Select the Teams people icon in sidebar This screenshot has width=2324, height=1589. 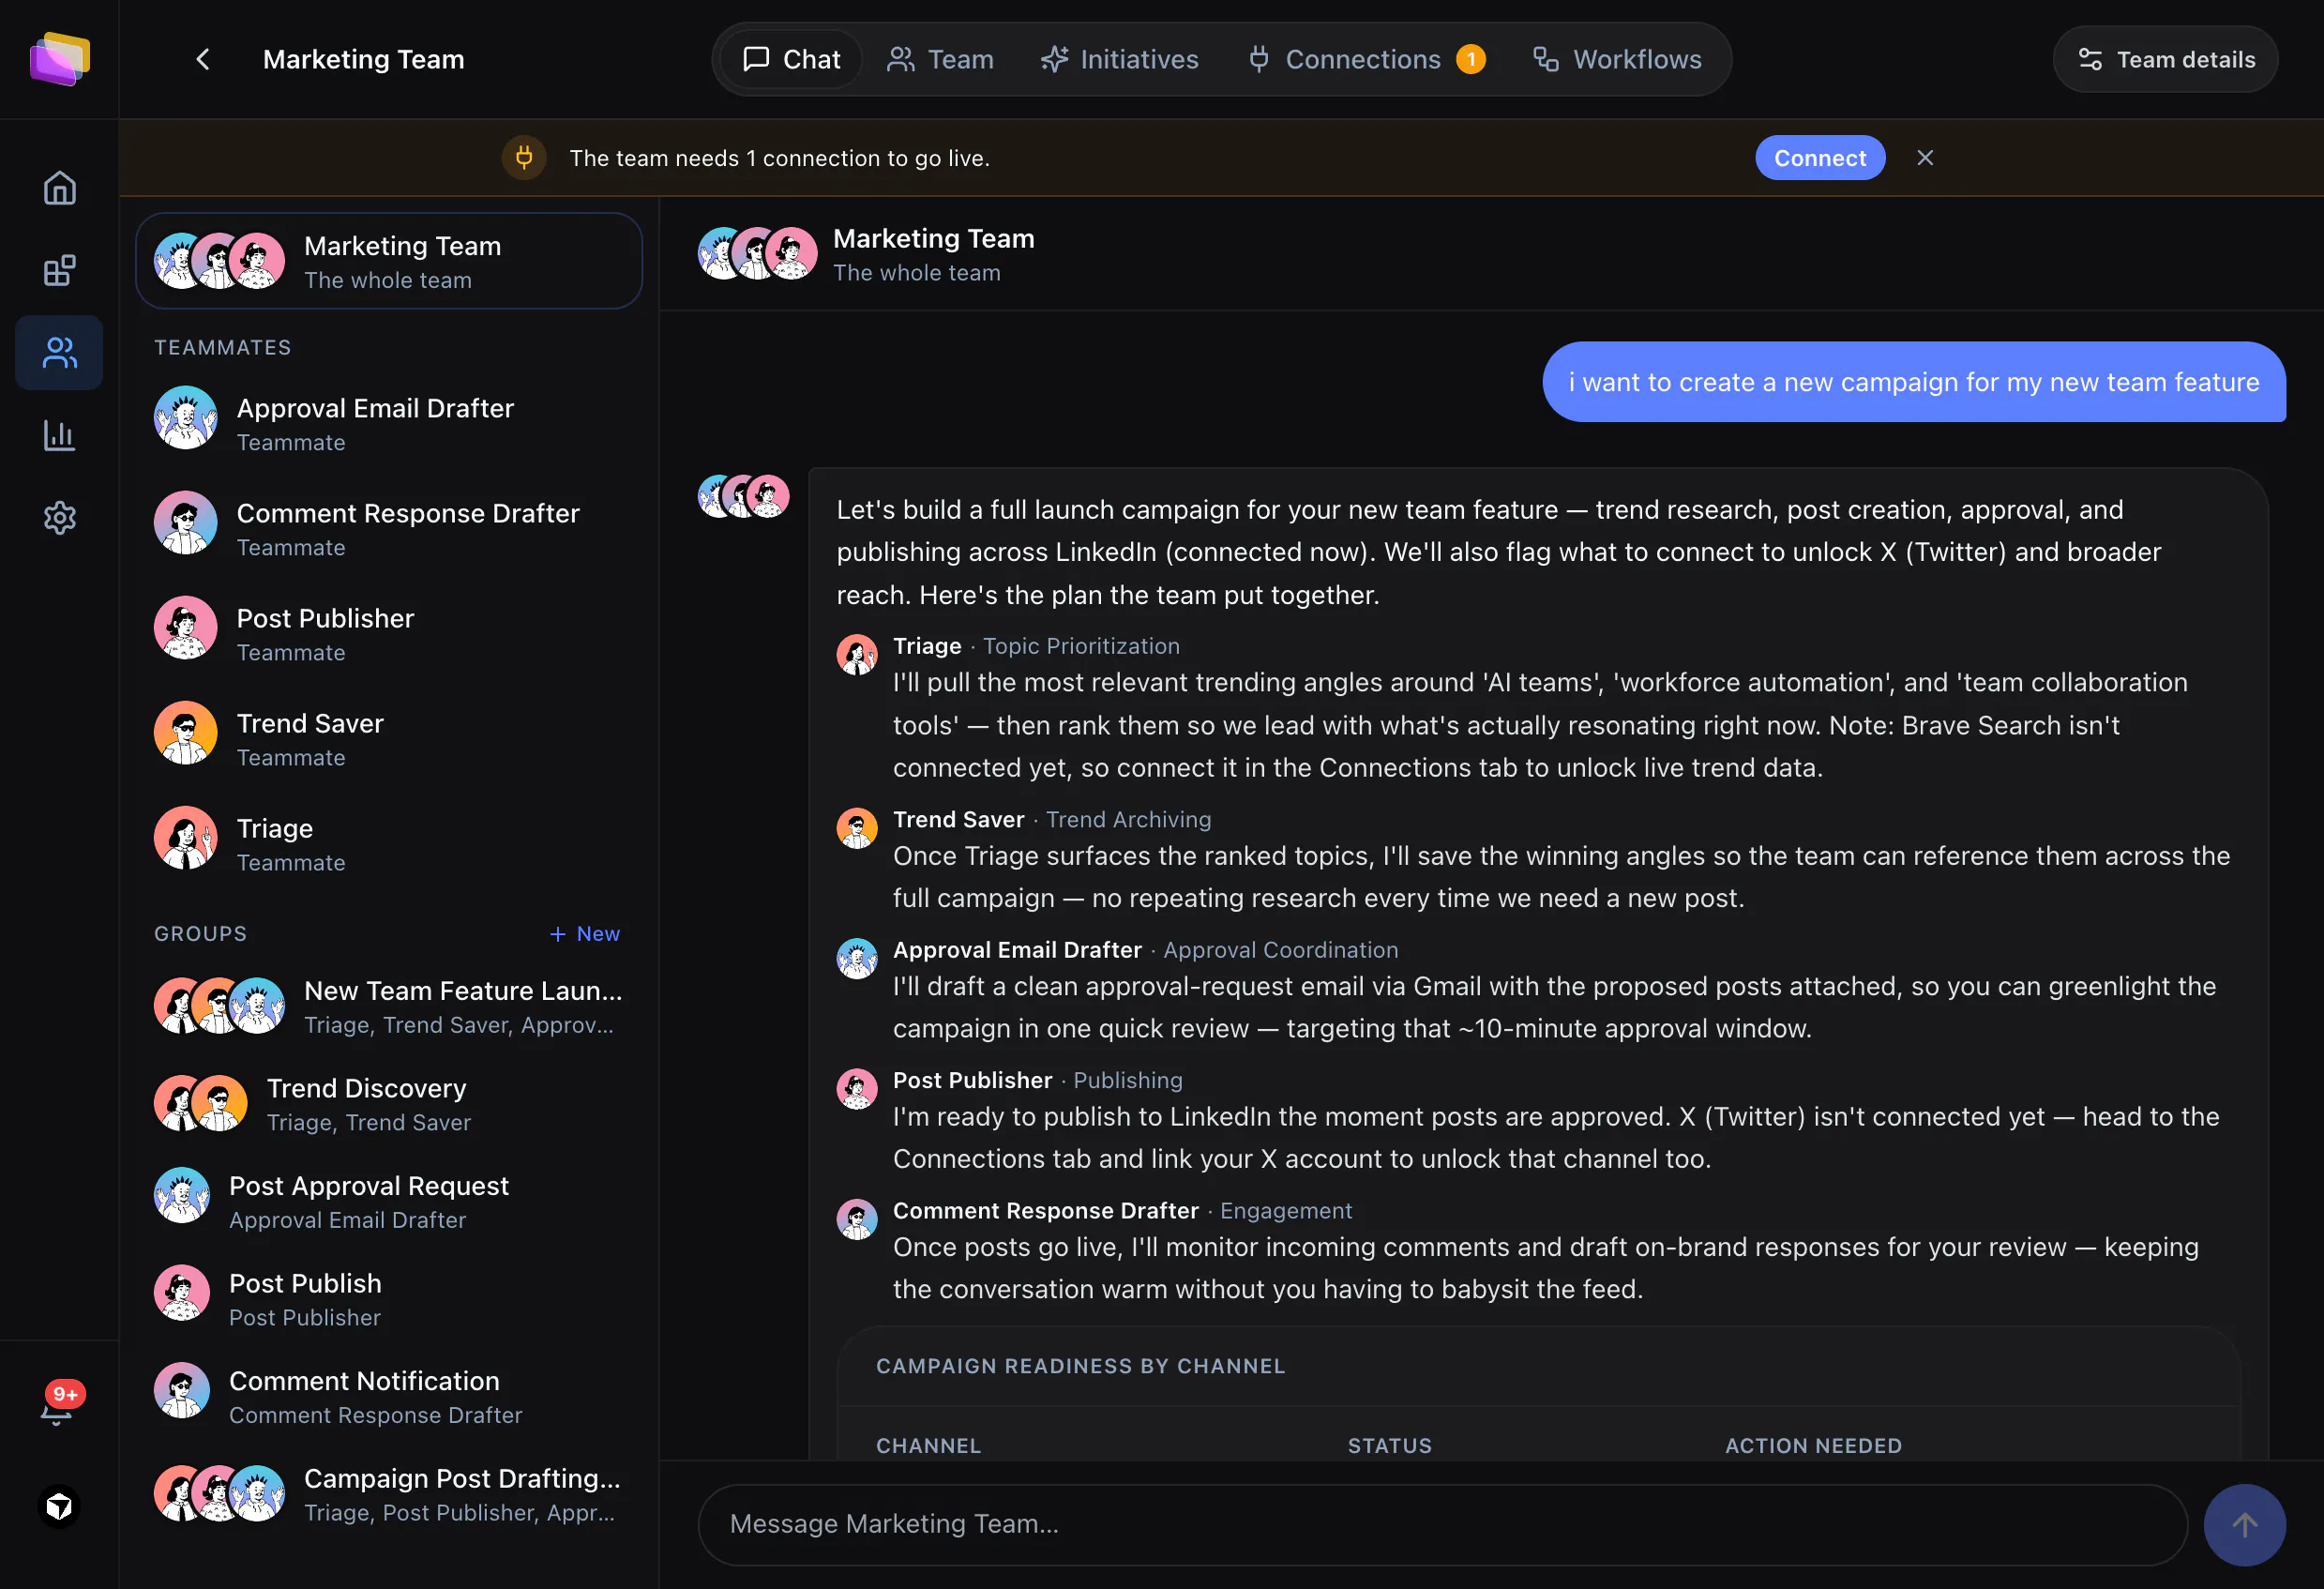pos(60,352)
